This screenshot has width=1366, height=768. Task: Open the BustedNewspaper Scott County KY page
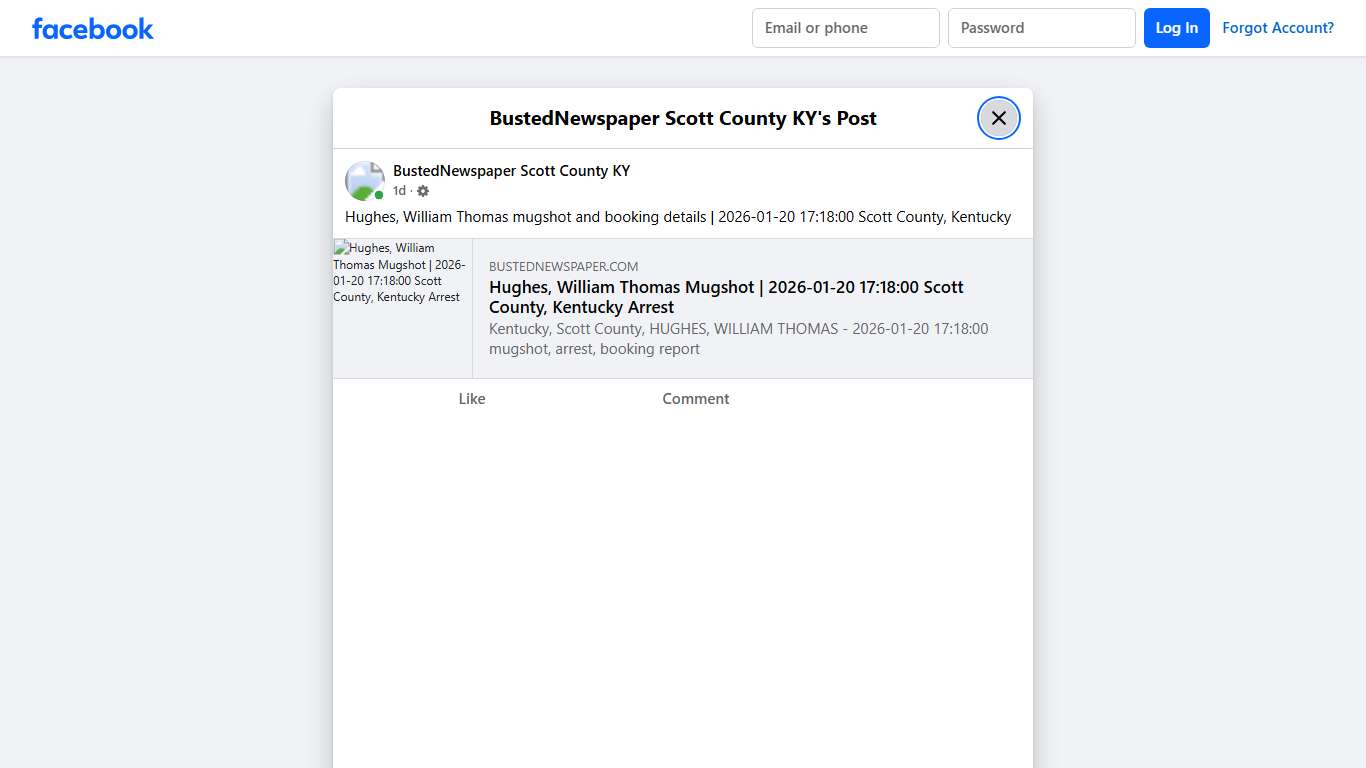pyautogui.click(x=512, y=170)
